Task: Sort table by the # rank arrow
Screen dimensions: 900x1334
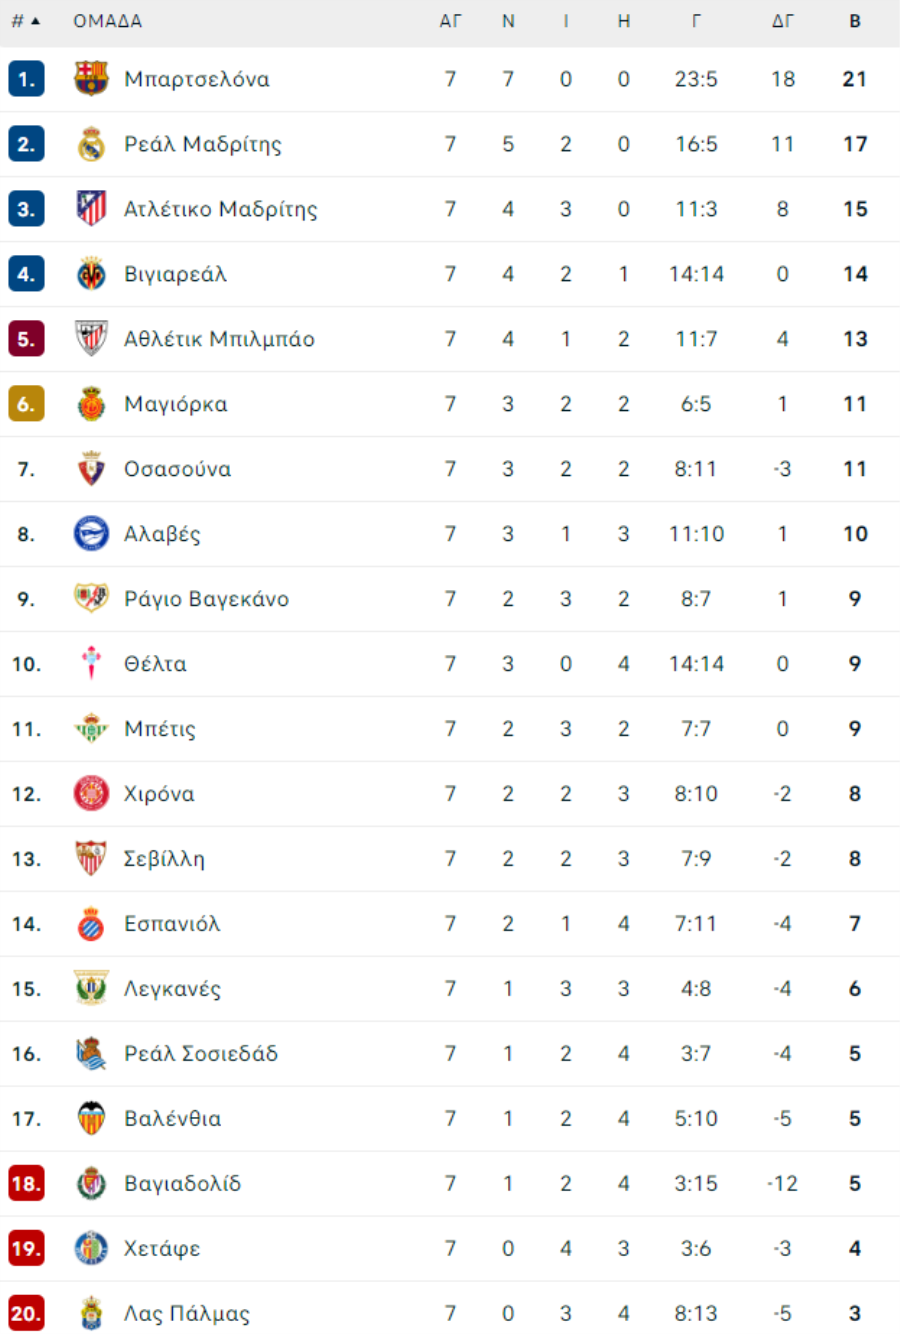Action: pos(26,21)
